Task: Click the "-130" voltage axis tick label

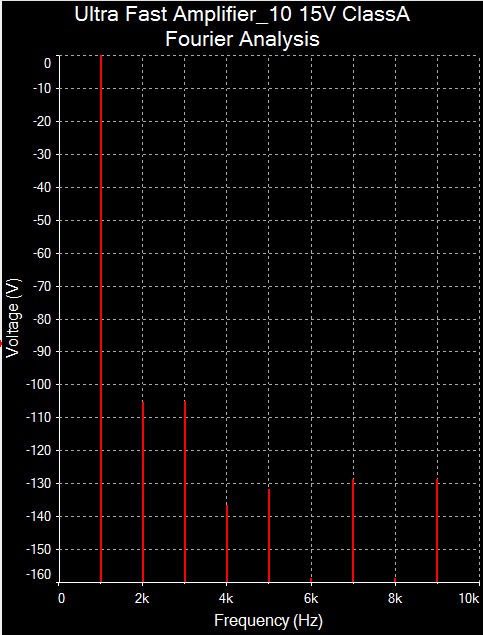Action: [38, 483]
